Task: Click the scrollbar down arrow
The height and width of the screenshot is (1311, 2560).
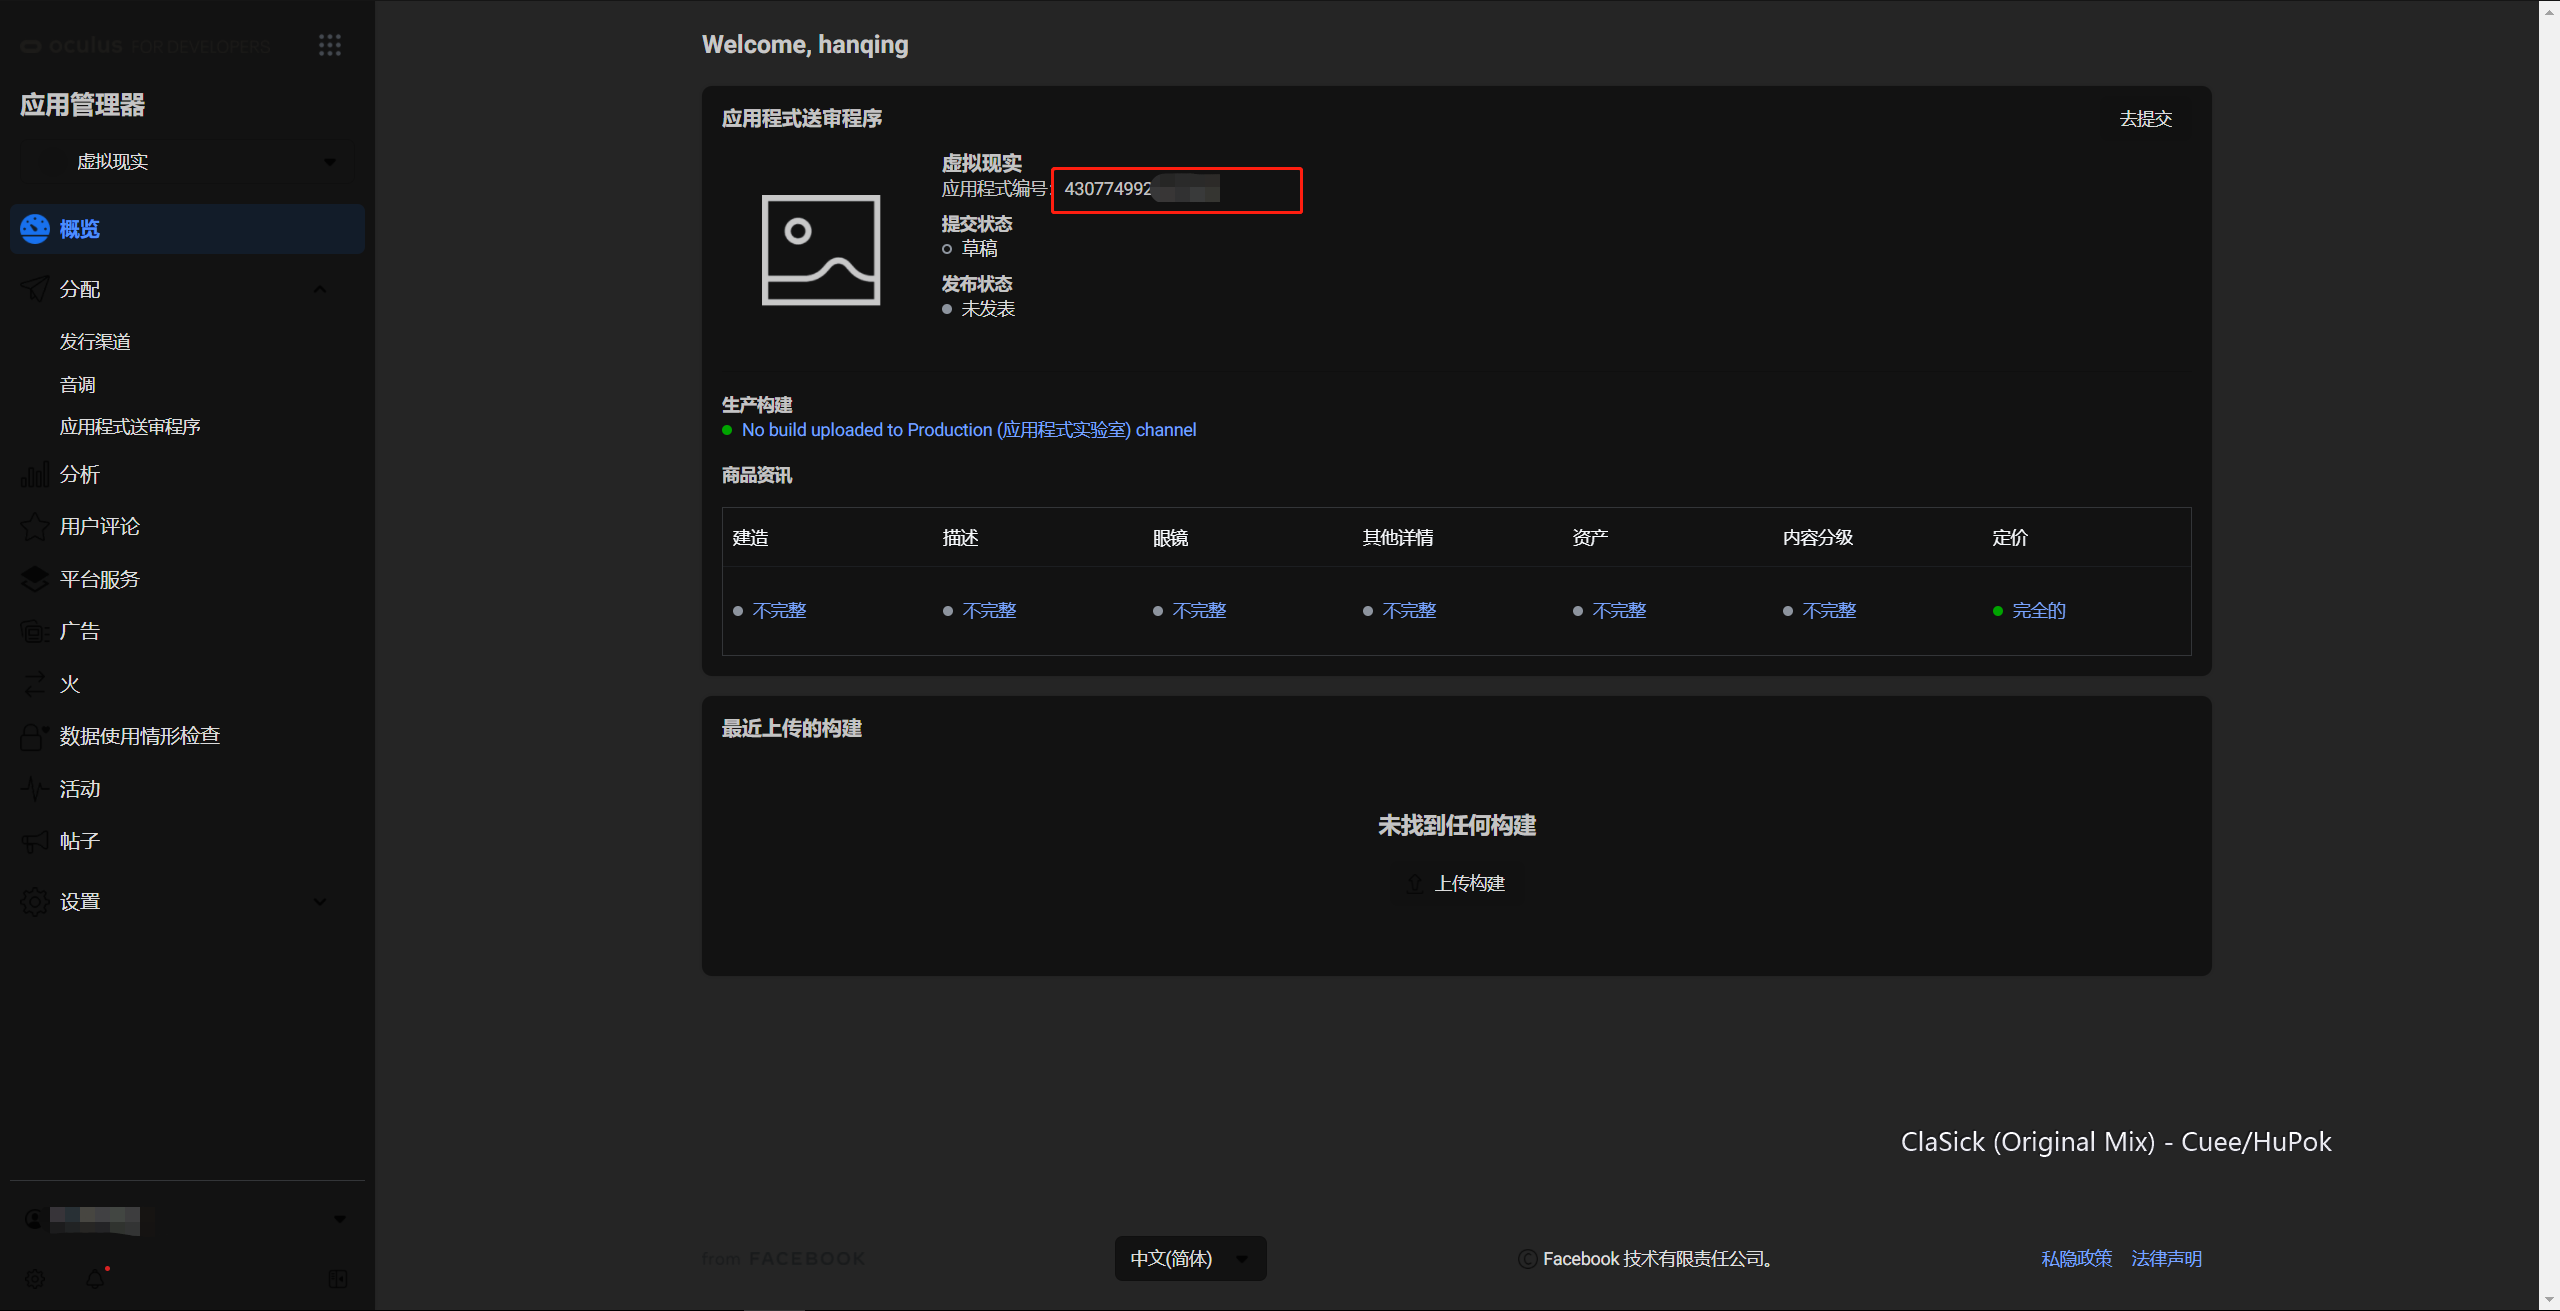Action: tap(2549, 1300)
